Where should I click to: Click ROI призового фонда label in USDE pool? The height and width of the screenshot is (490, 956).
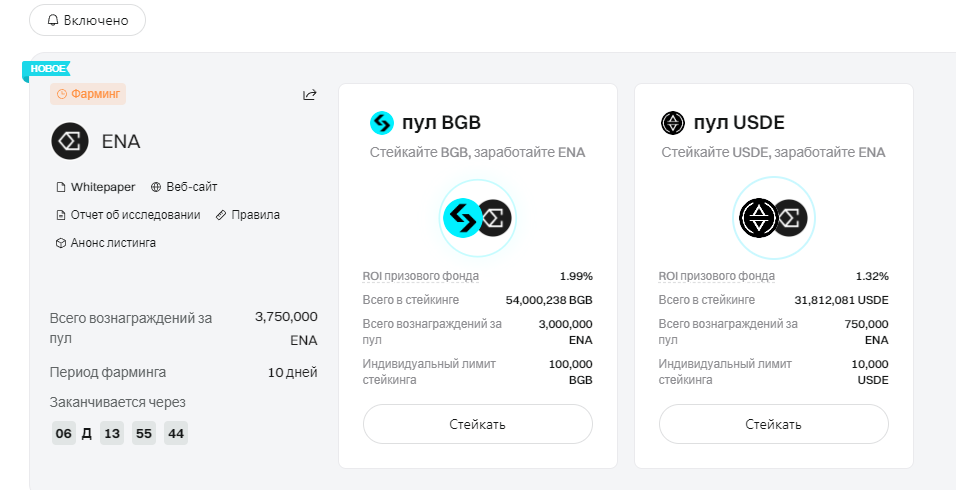pyautogui.click(x=716, y=276)
